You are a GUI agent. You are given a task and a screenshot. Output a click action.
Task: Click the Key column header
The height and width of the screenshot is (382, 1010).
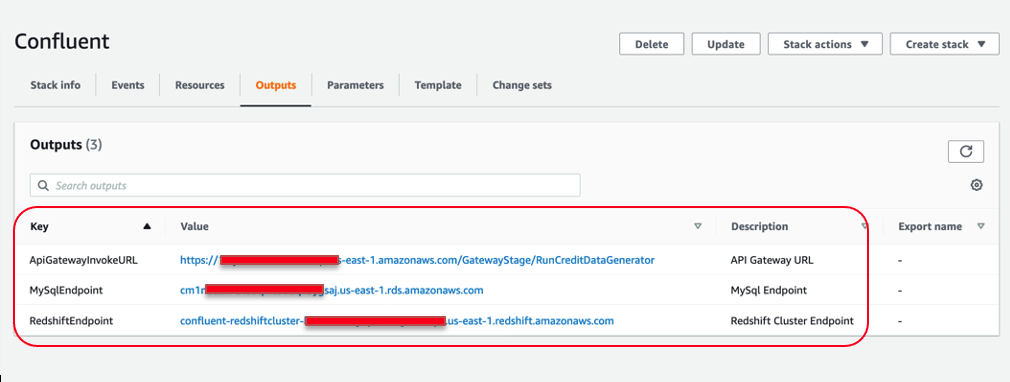click(x=39, y=226)
